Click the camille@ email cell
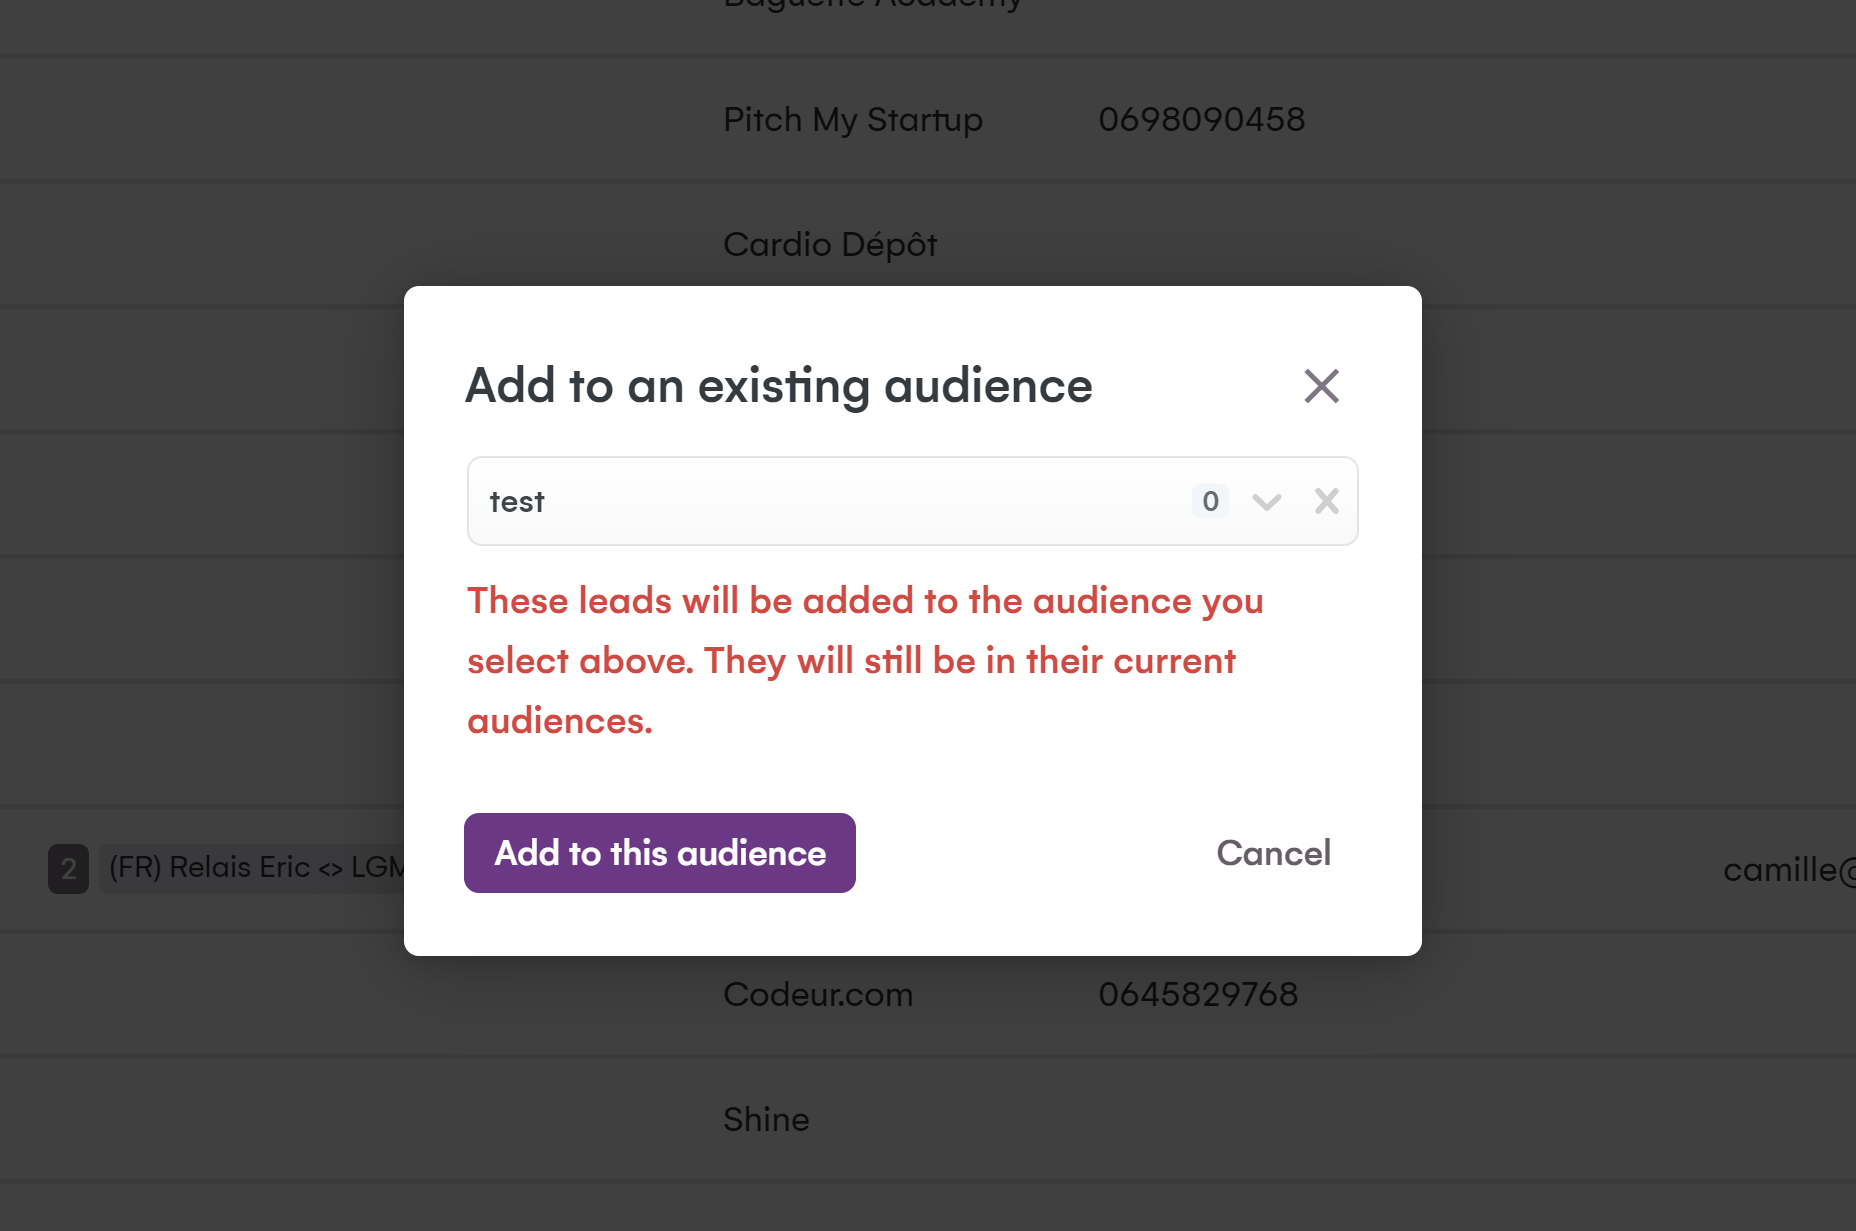 coord(1787,870)
